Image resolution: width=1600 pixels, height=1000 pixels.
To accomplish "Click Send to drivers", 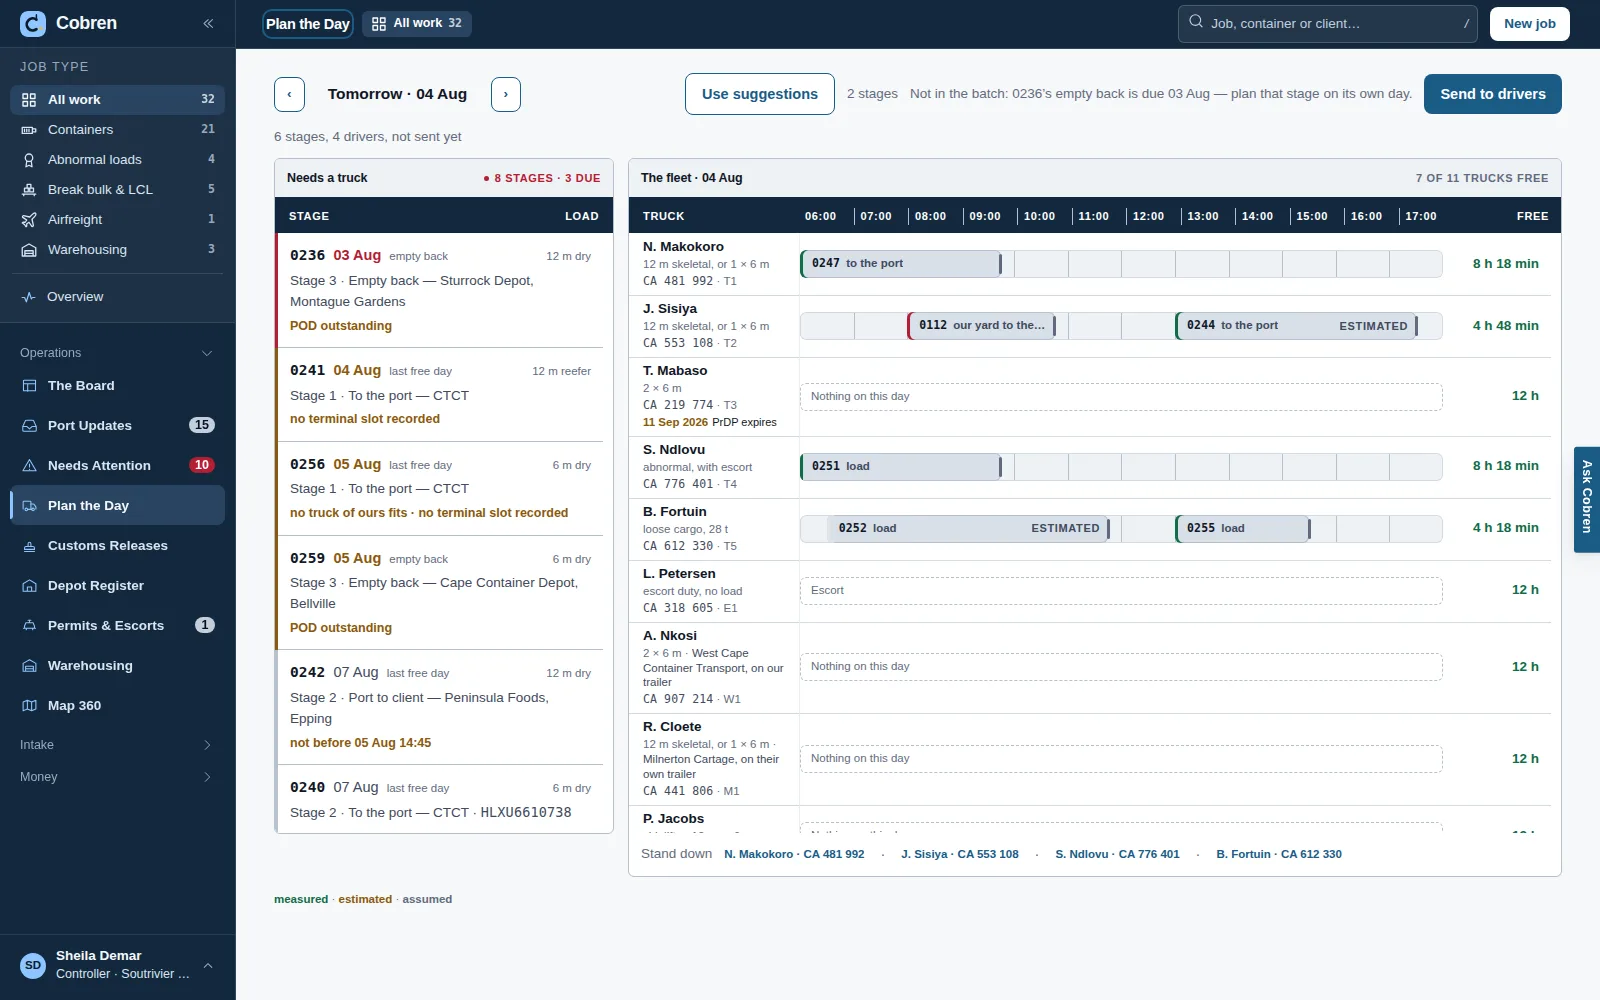I will click(1493, 94).
